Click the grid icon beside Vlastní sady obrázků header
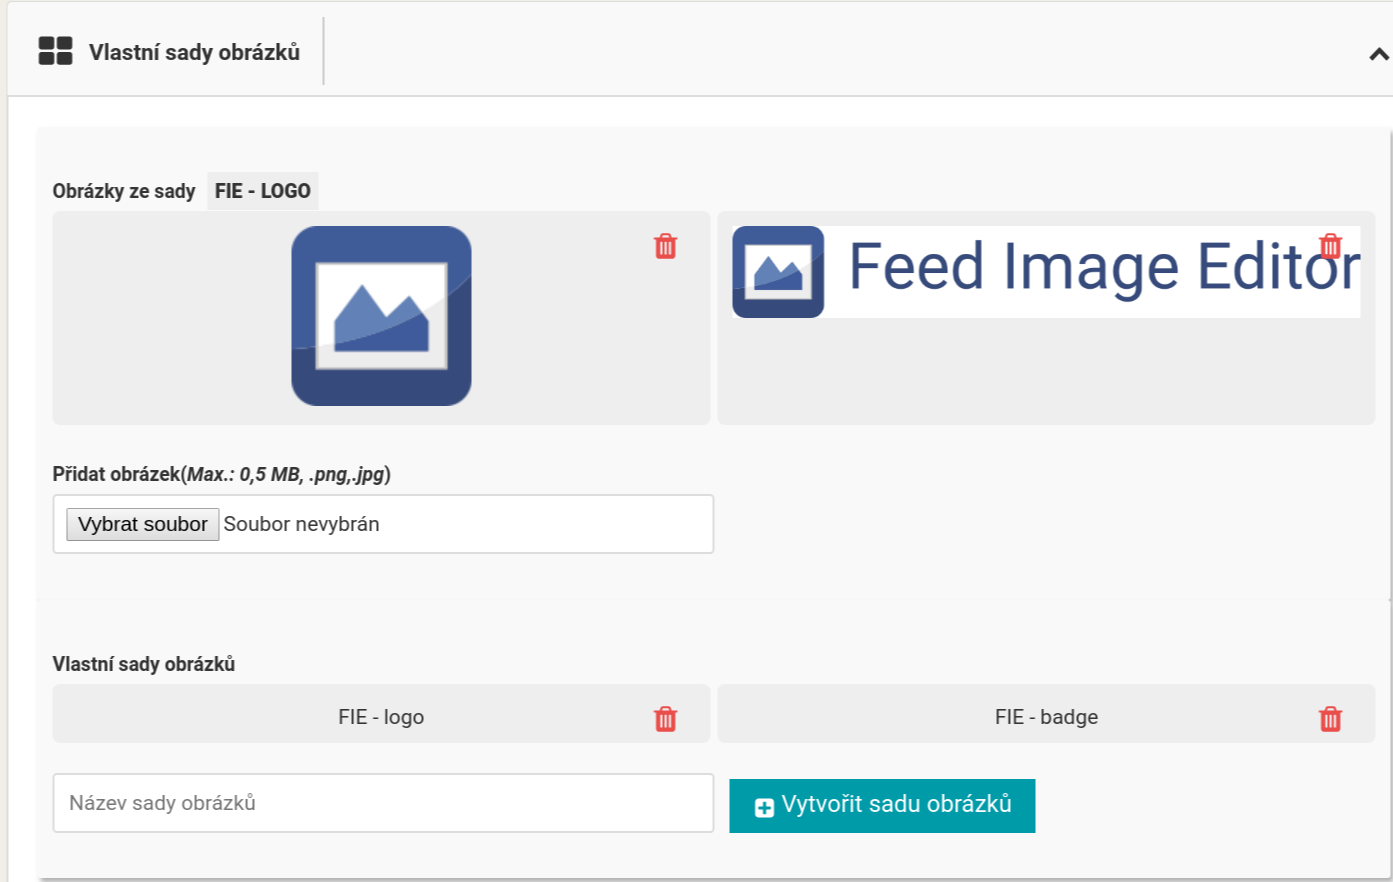This screenshot has height=882, width=1393. 55,51
